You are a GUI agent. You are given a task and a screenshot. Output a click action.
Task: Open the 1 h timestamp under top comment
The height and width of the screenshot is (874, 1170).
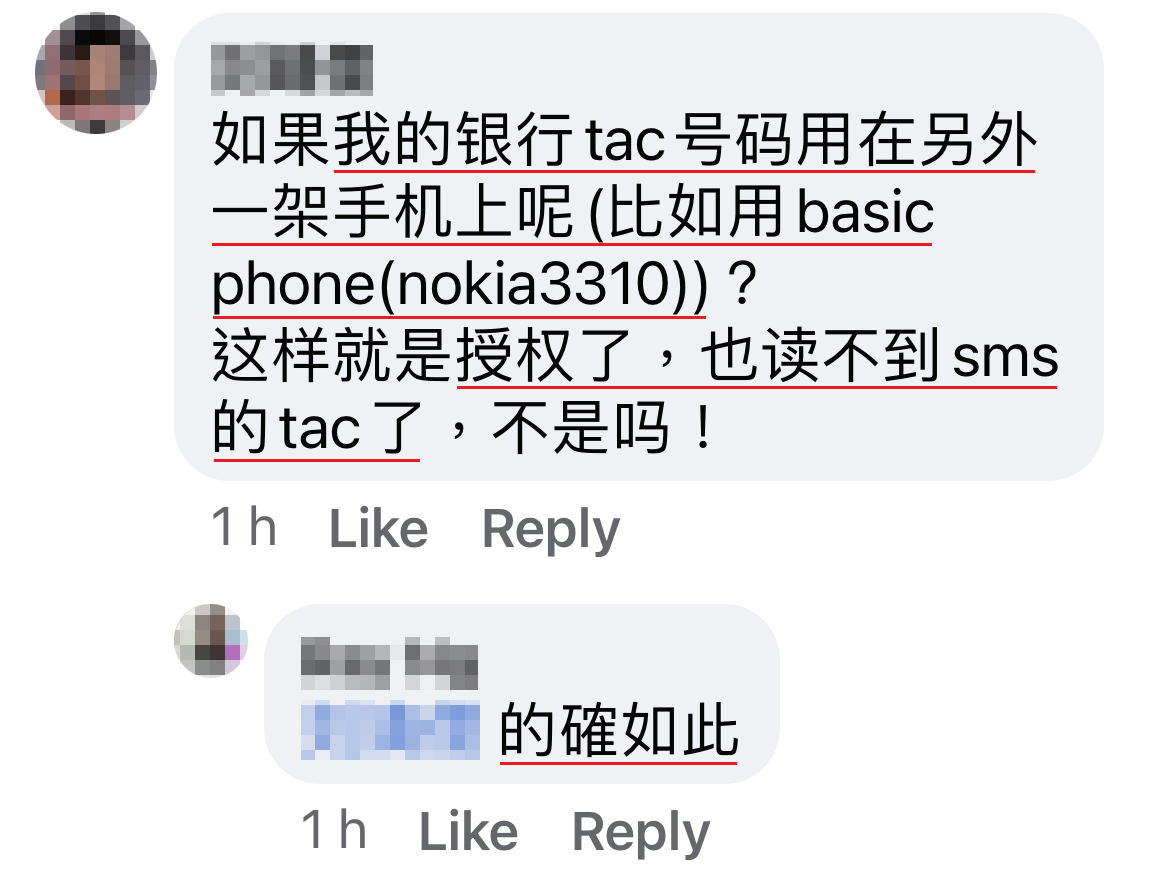(x=244, y=527)
